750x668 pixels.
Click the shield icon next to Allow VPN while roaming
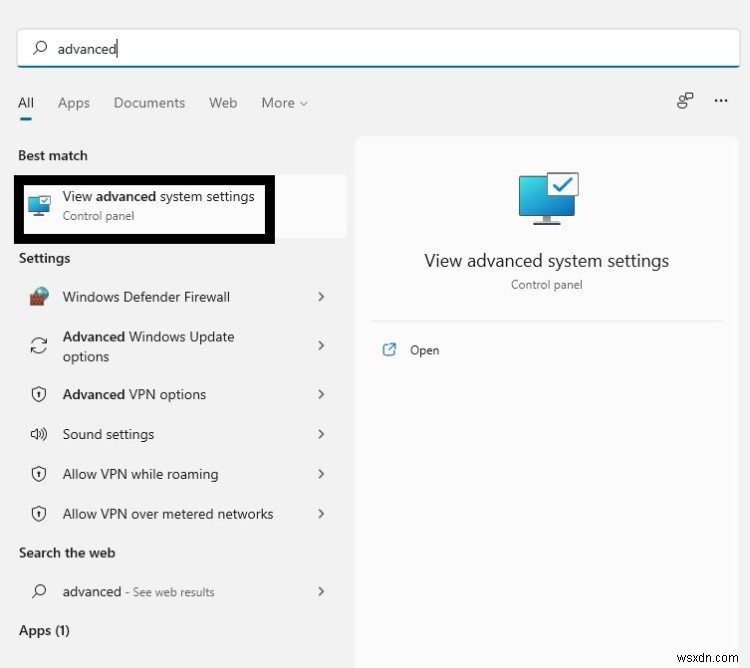click(x=39, y=474)
